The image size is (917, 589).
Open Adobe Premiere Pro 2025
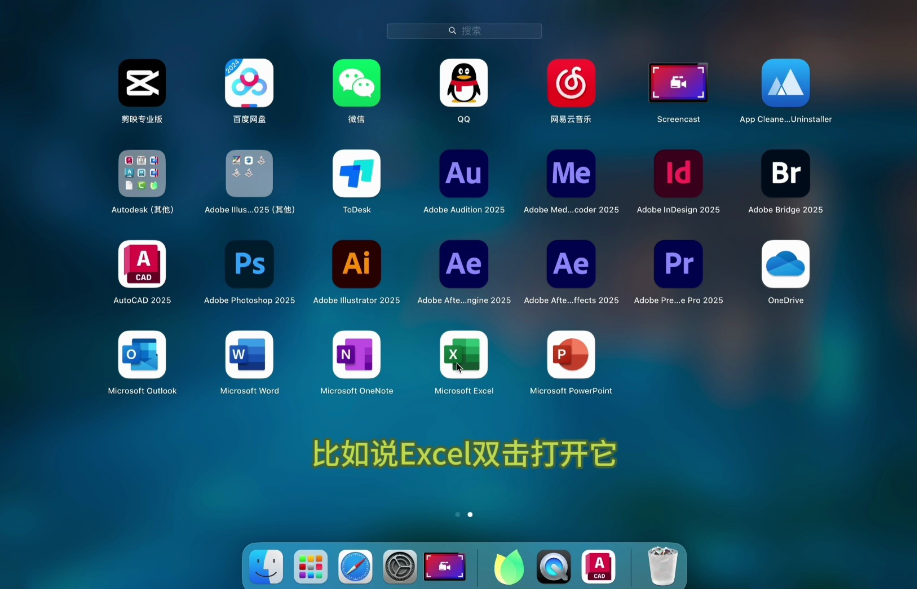pyautogui.click(x=678, y=264)
